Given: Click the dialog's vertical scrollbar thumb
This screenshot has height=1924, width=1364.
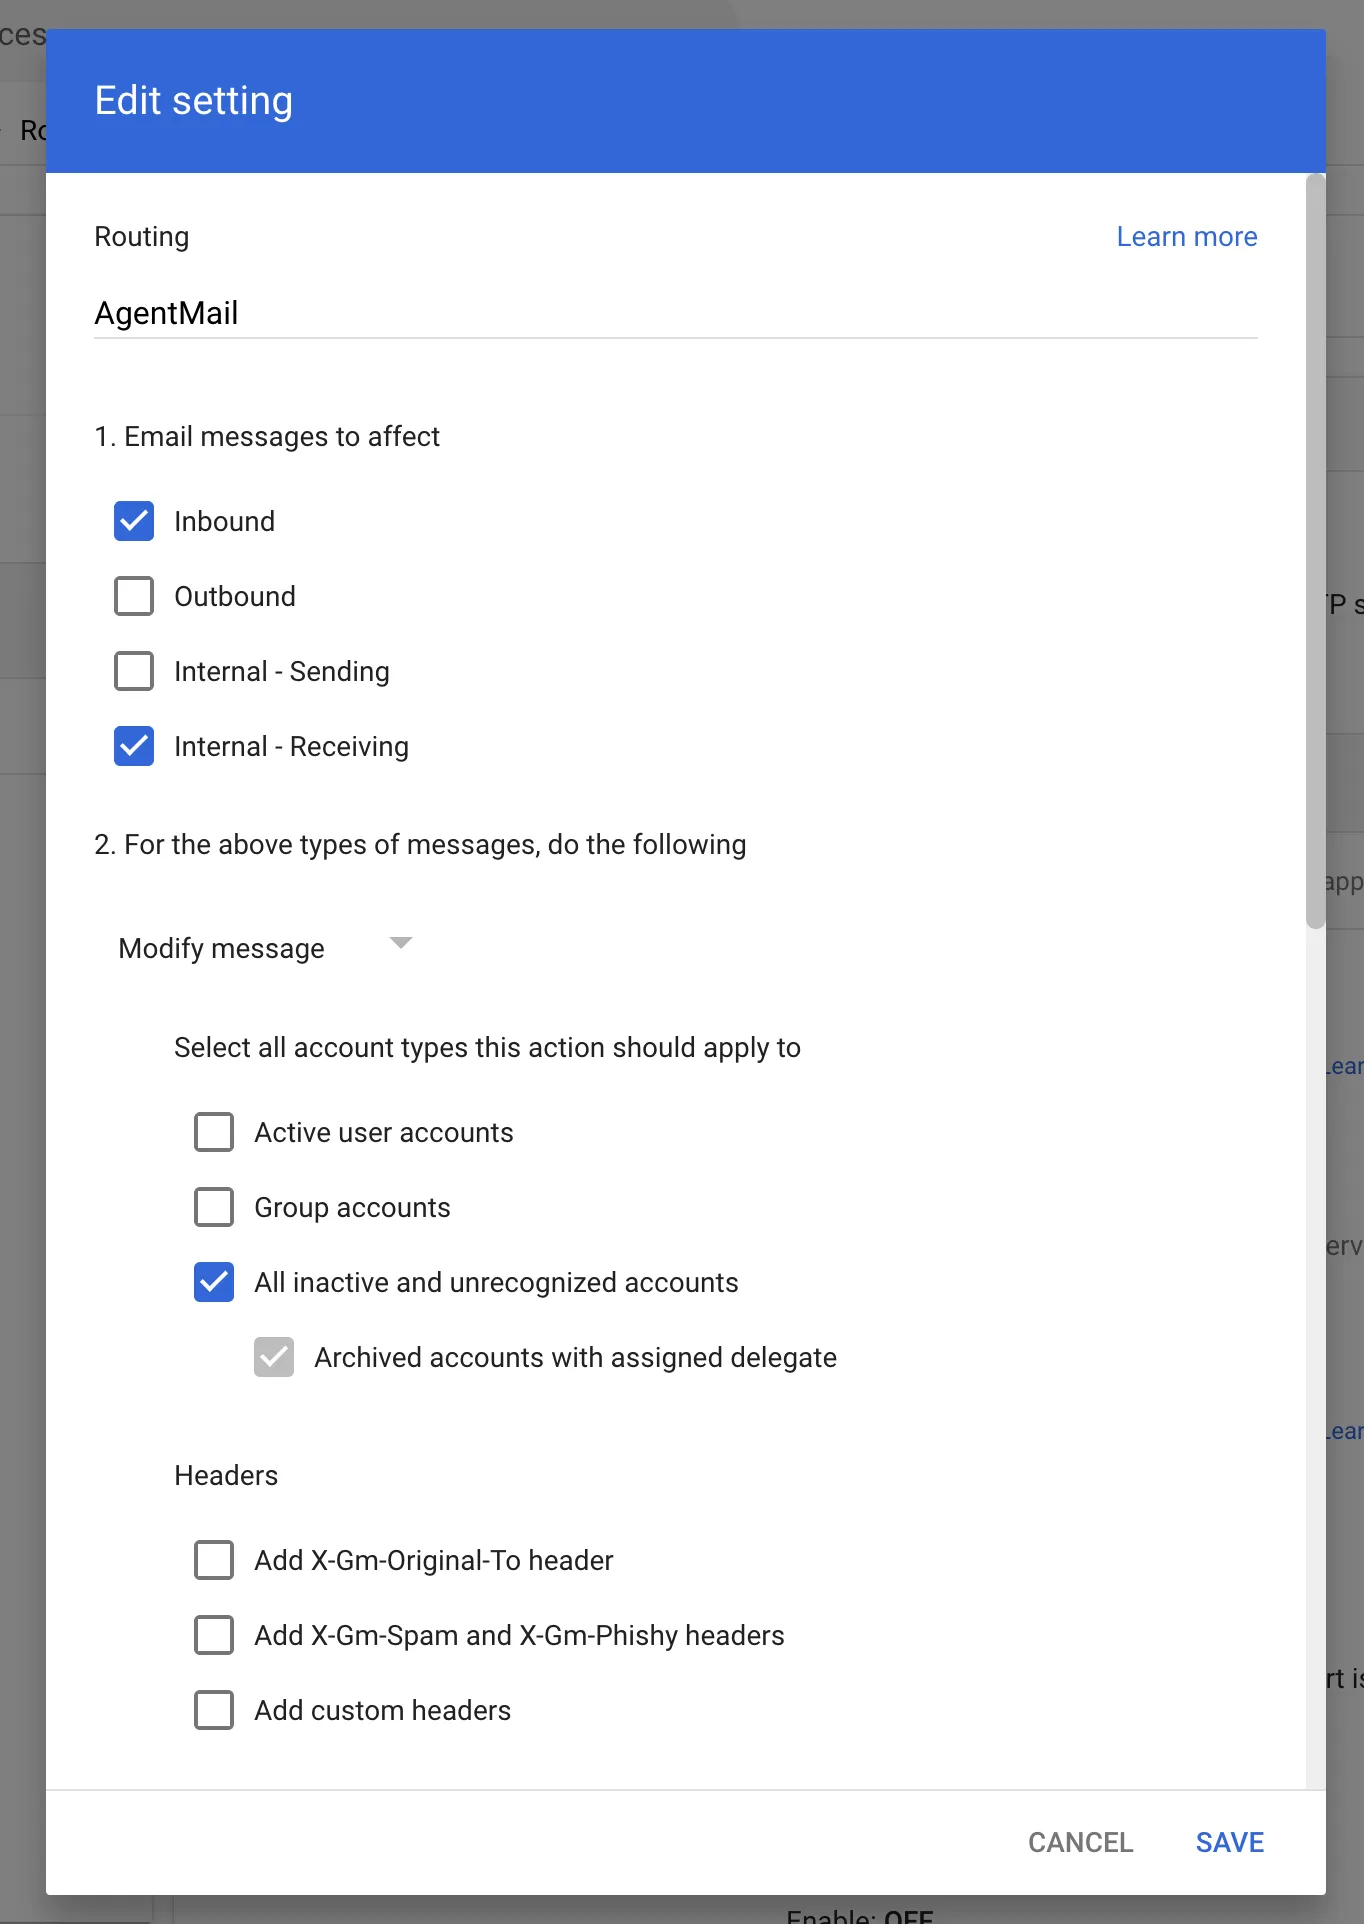Looking at the screenshot, I should [1316, 551].
